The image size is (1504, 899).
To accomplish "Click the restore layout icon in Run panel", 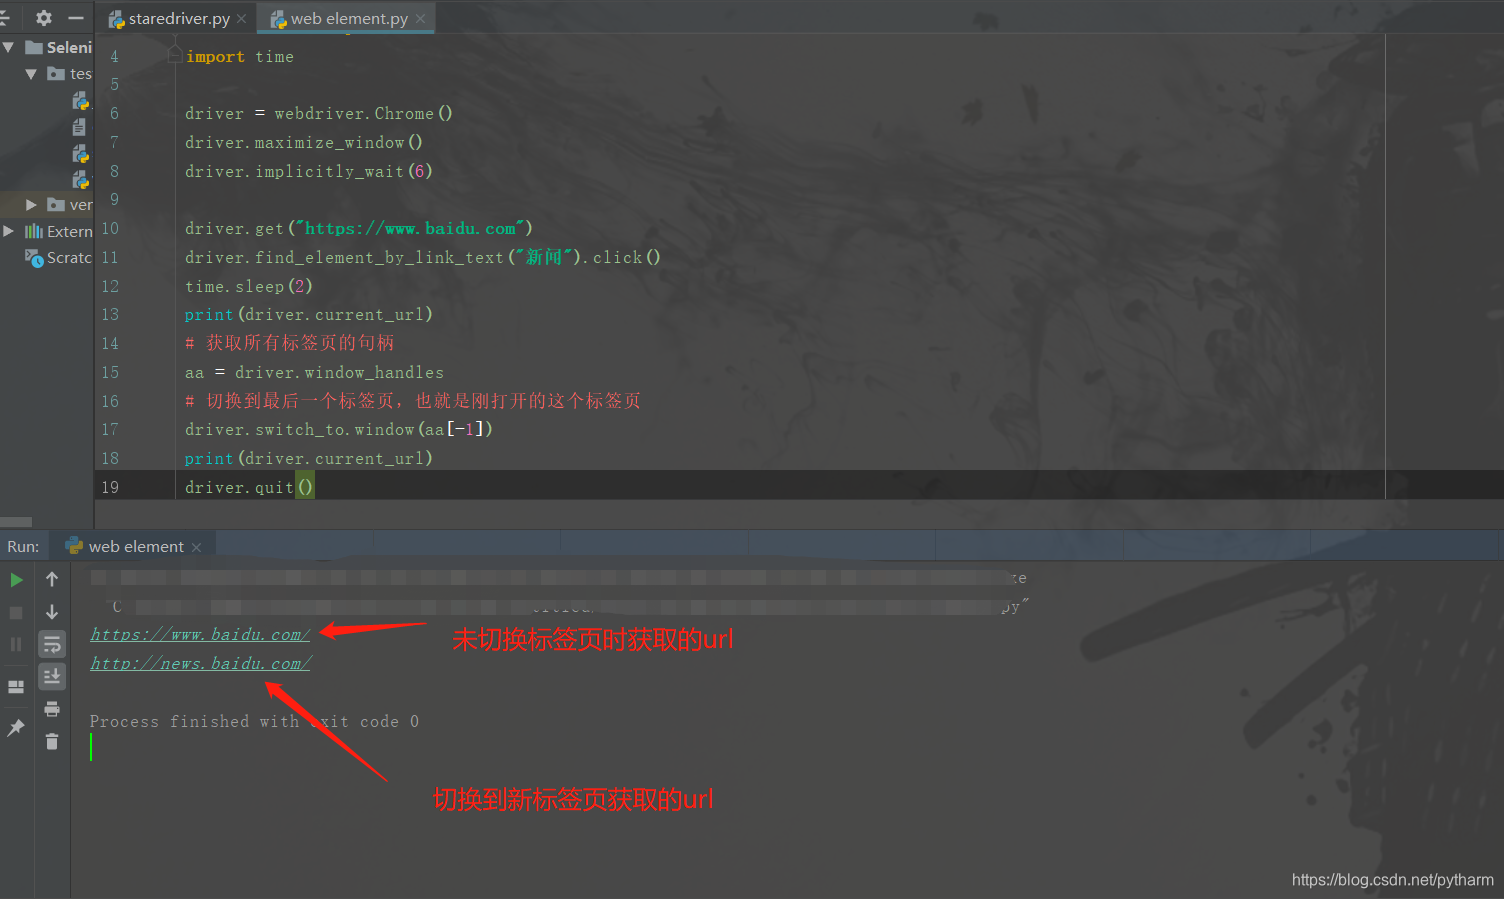I will pyautogui.click(x=16, y=687).
